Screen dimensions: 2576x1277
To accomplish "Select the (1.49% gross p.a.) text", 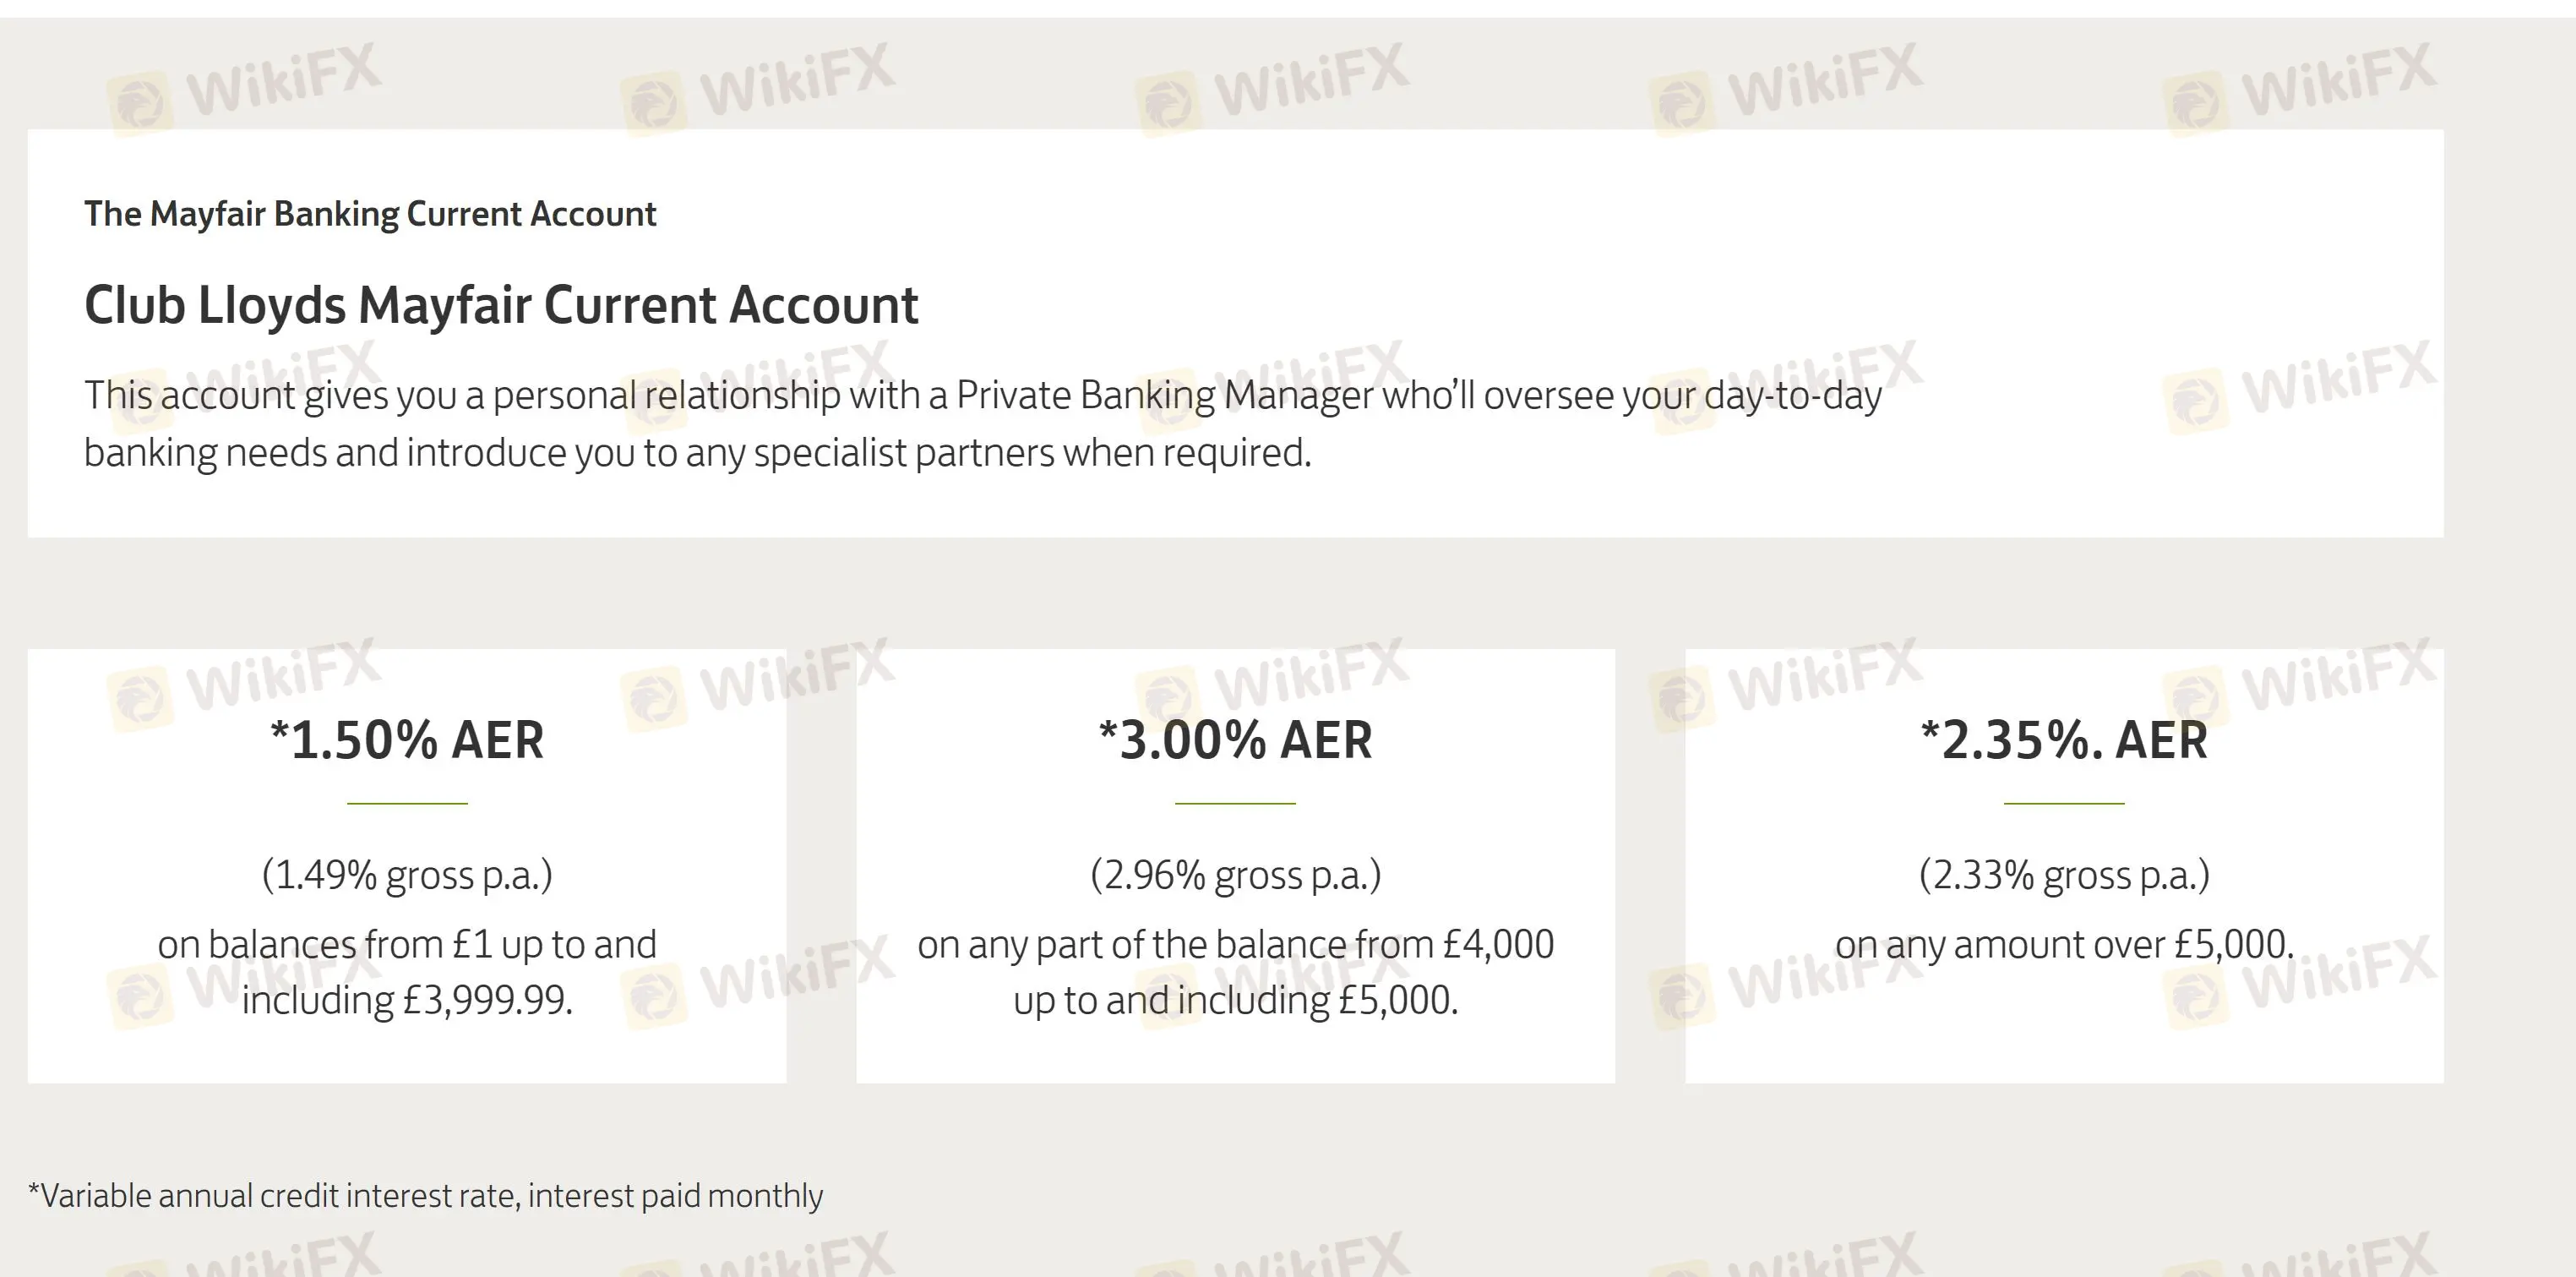I will pyautogui.click(x=407, y=875).
